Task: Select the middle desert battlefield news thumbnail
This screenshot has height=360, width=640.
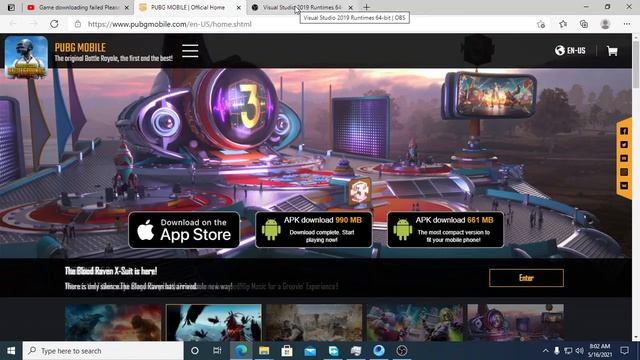Action: click(314, 322)
